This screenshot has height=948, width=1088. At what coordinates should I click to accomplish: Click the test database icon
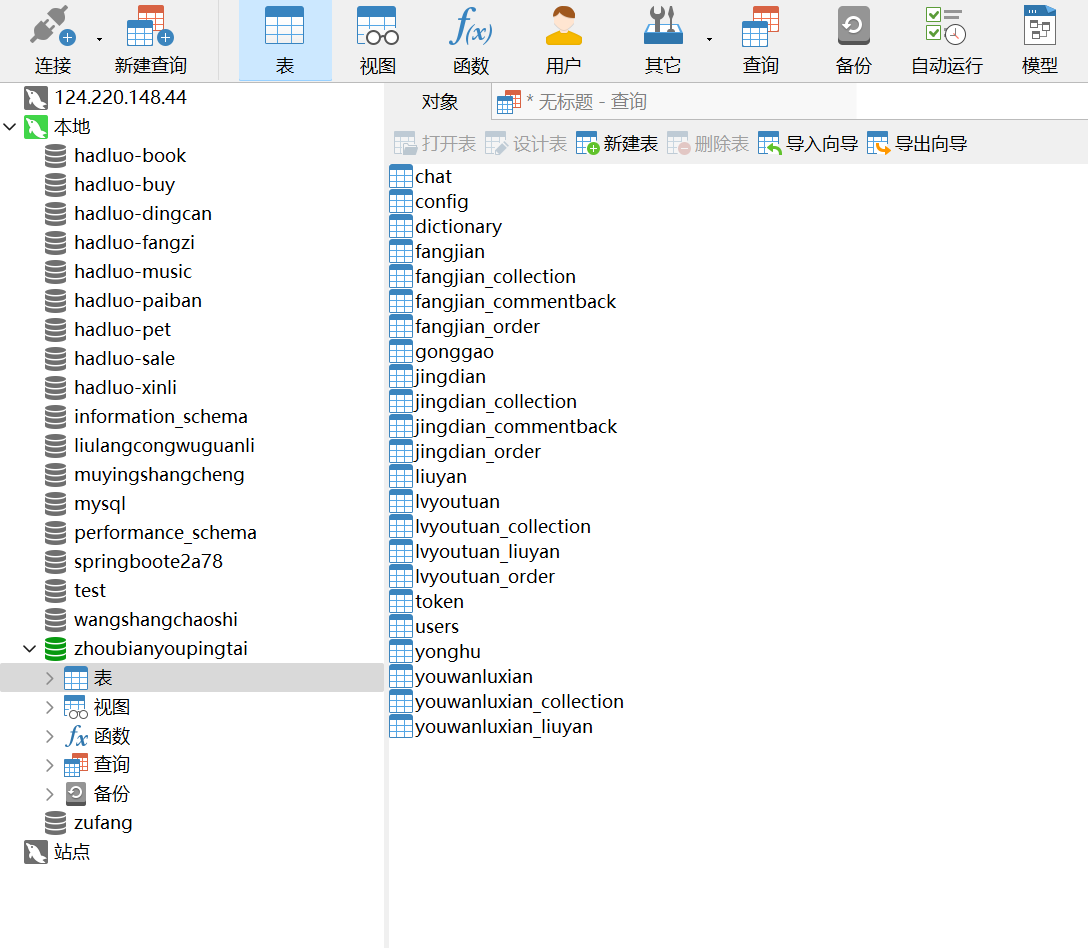tap(56, 591)
